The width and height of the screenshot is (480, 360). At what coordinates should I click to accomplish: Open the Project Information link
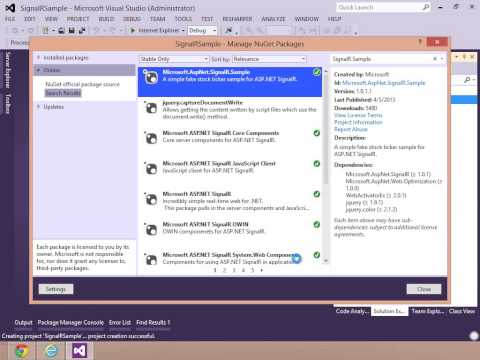[358, 122]
